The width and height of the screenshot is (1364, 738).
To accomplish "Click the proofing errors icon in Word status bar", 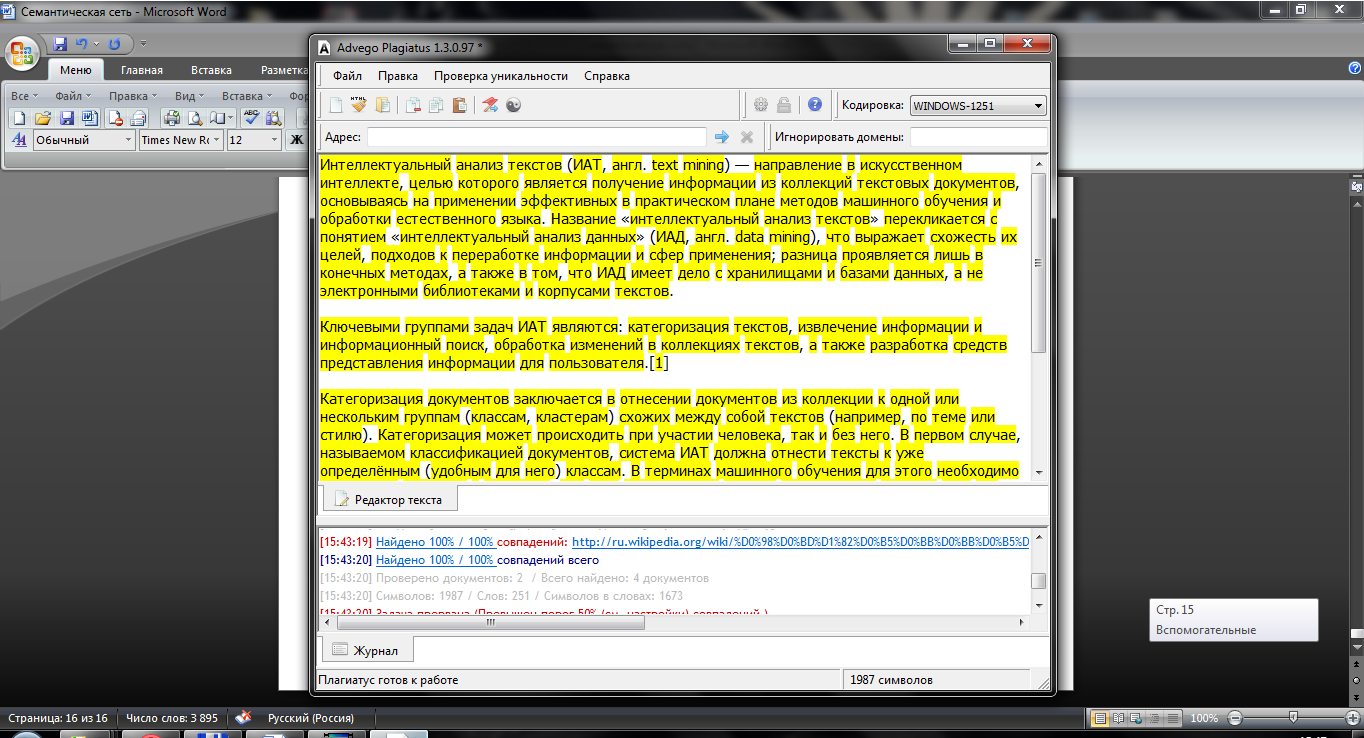I will tap(242, 718).
